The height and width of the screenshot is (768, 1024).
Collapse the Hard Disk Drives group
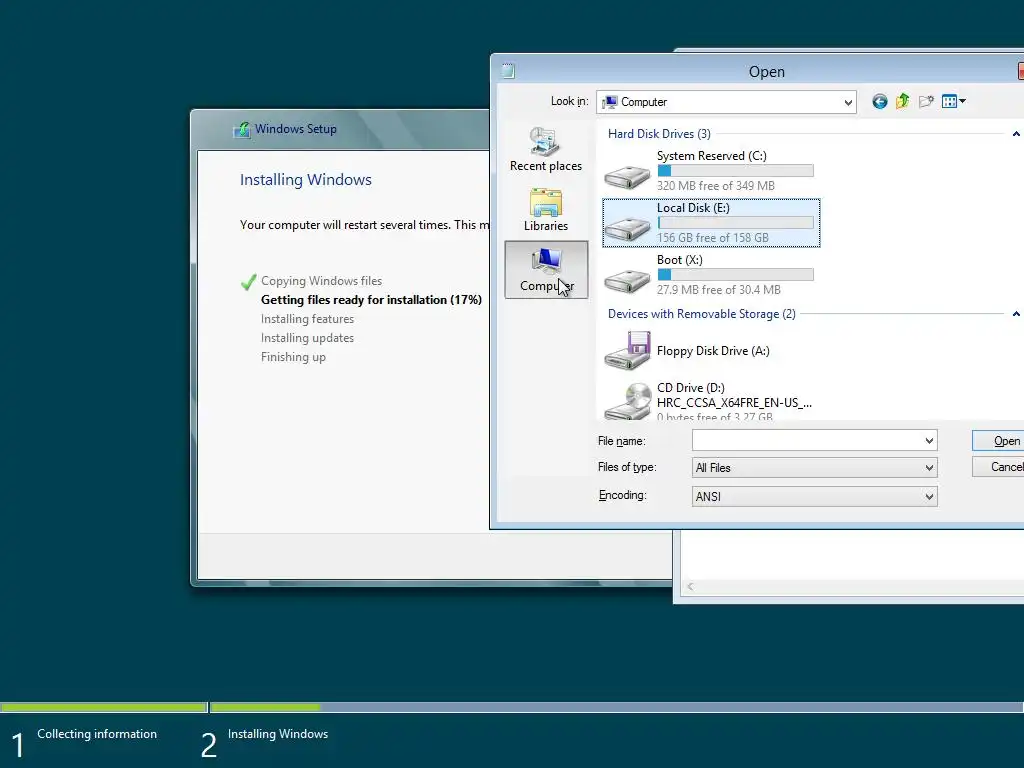coord(1016,134)
